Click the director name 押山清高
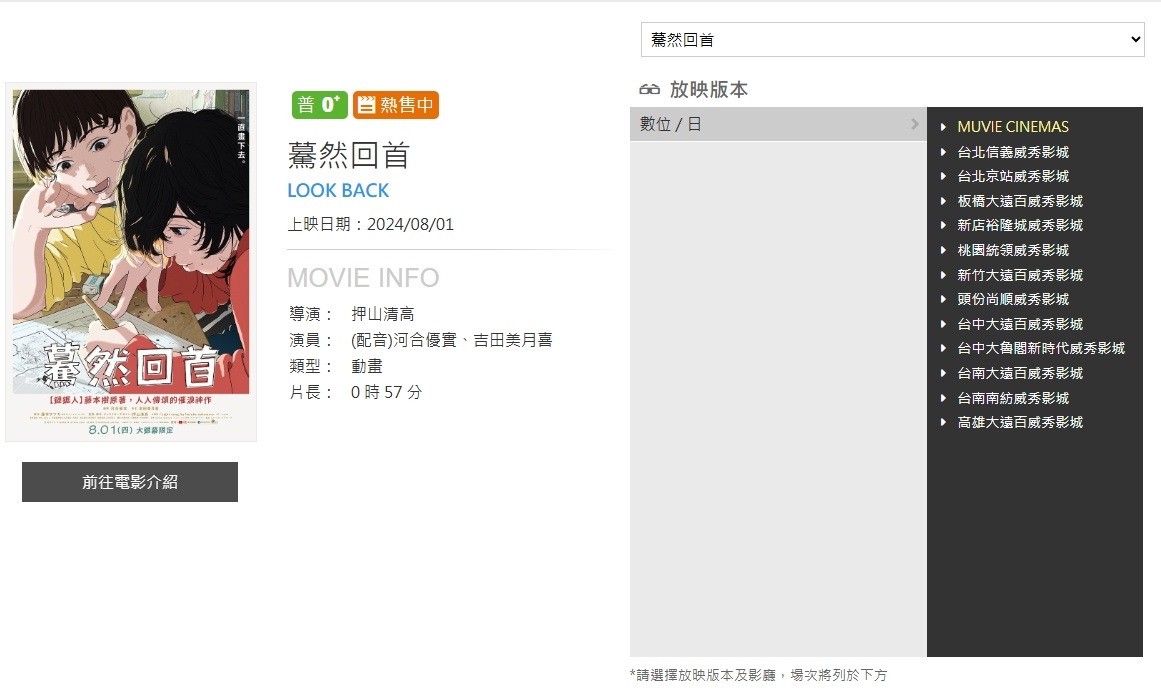The height and width of the screenshot is (700, 1161). pyautogui.click(x=383, y=314)
